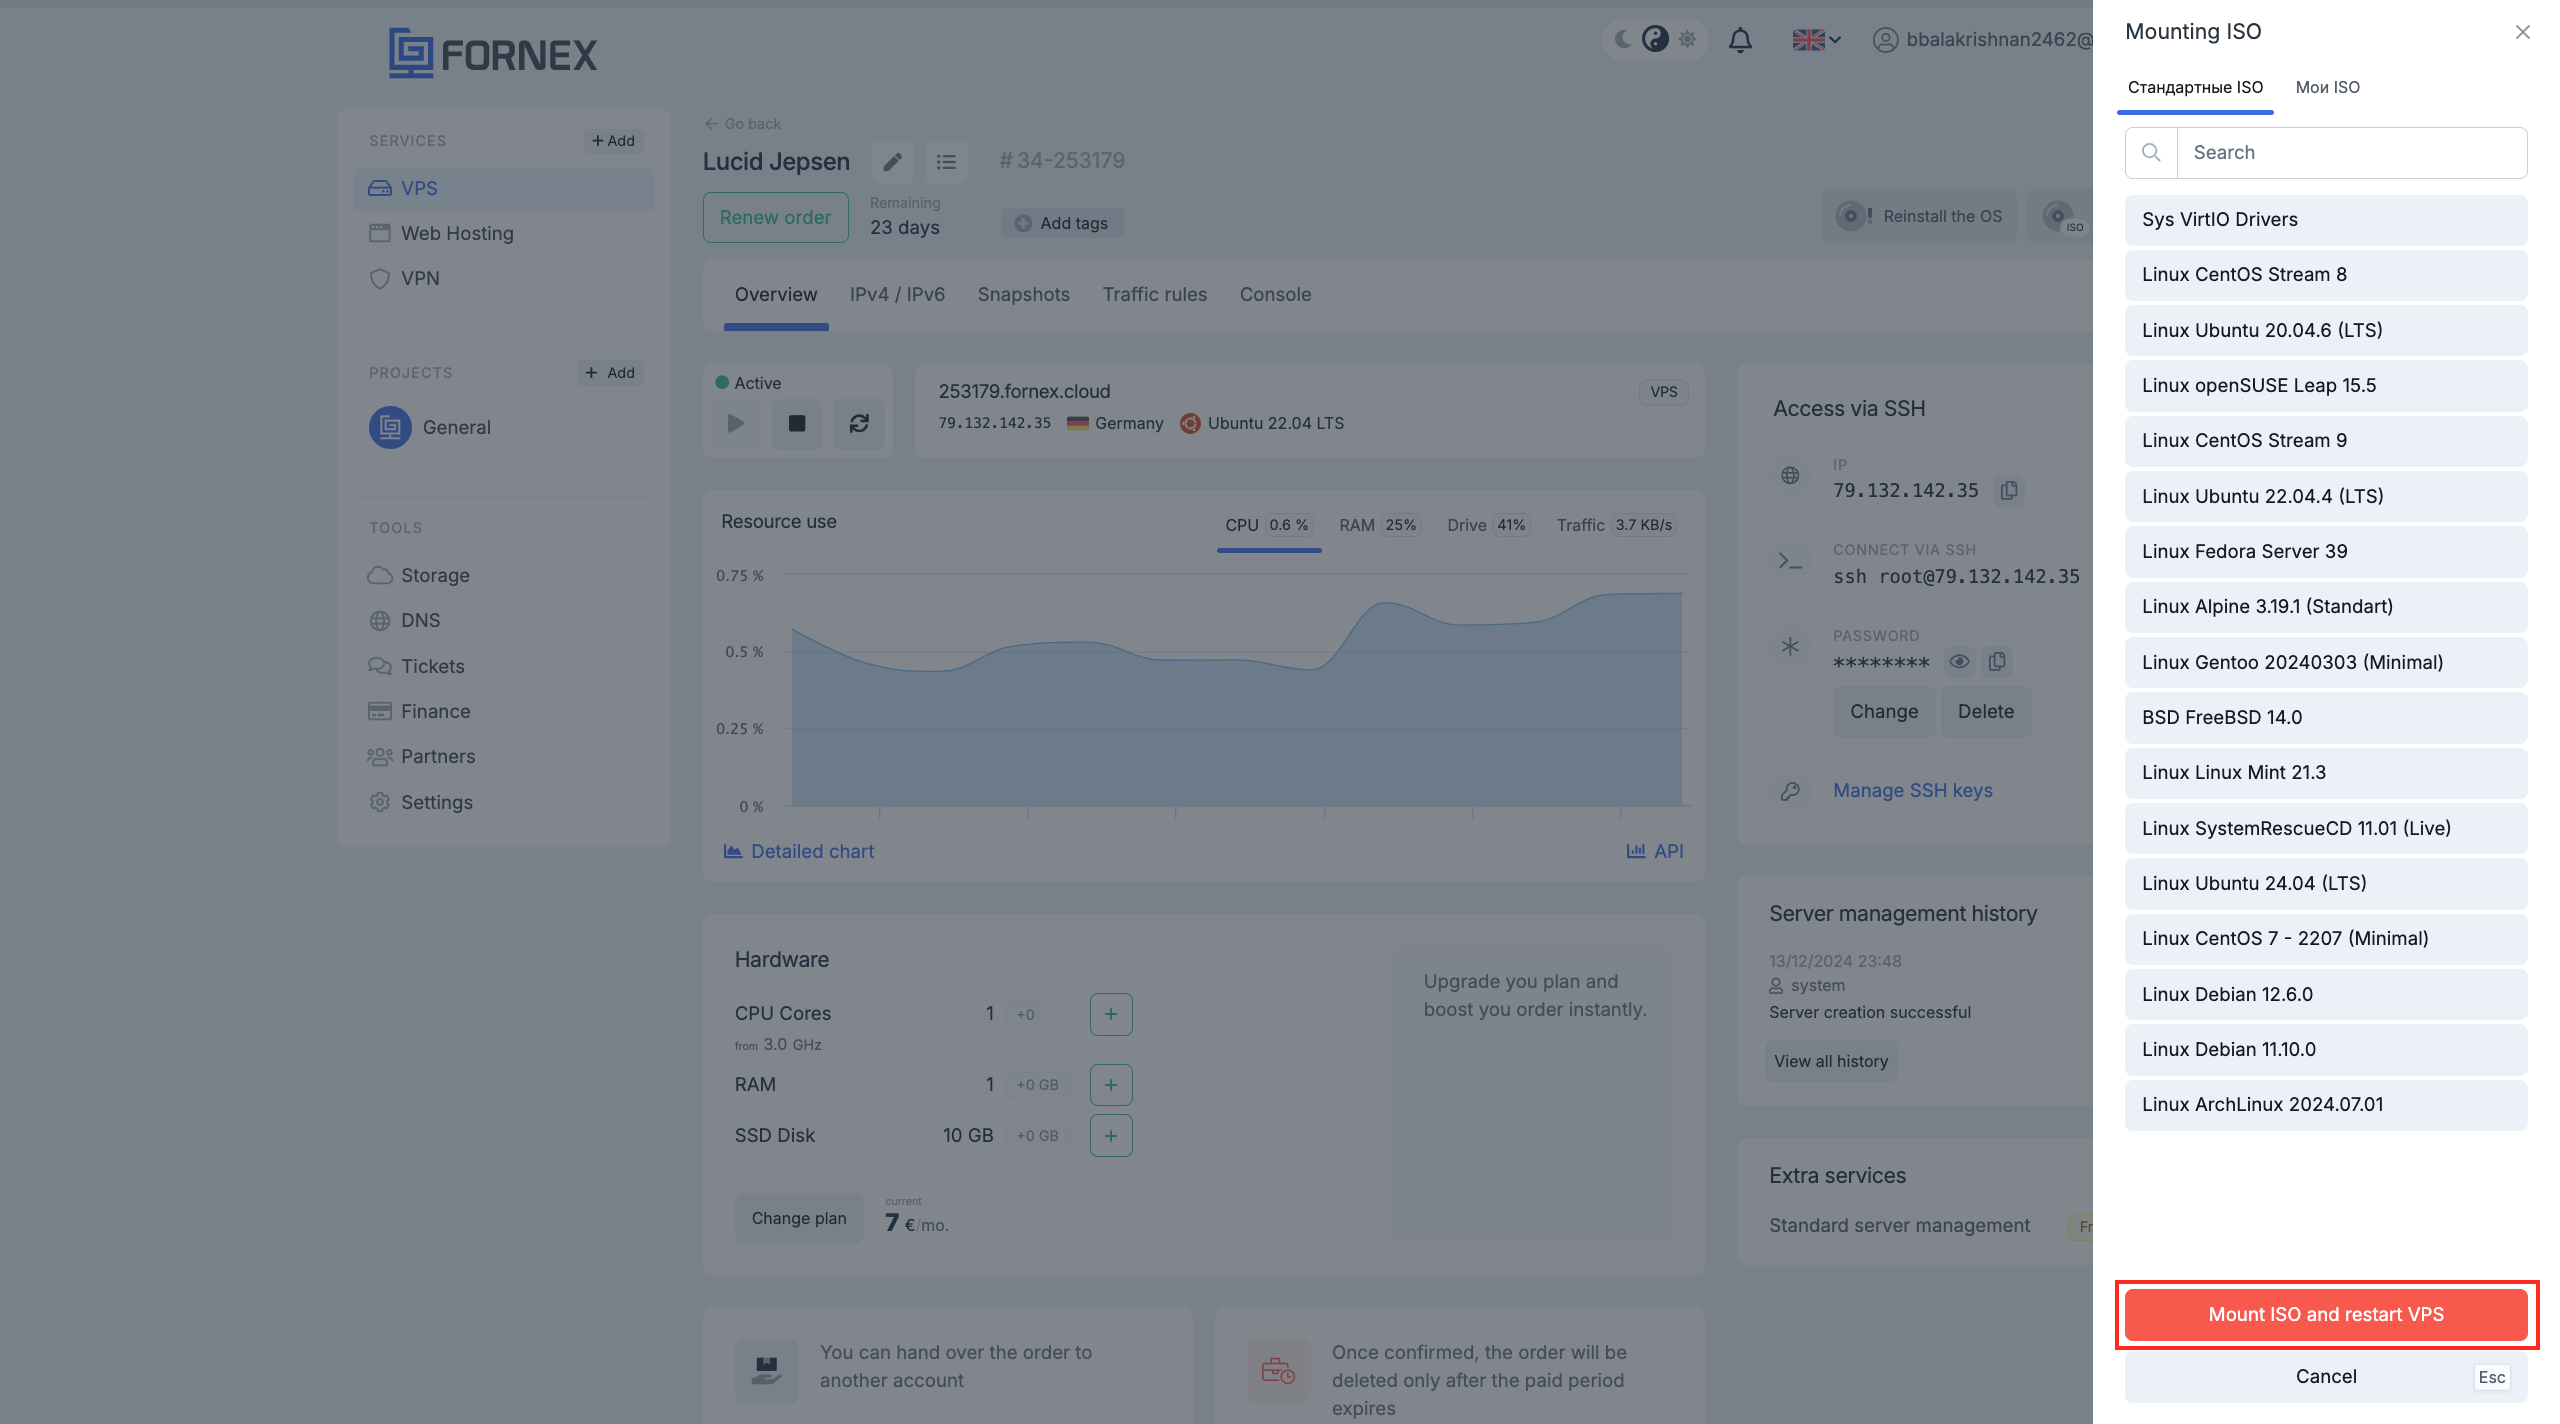
Task: Select Linux ArchLinux 2024.07.01
Action: 2326,1105
